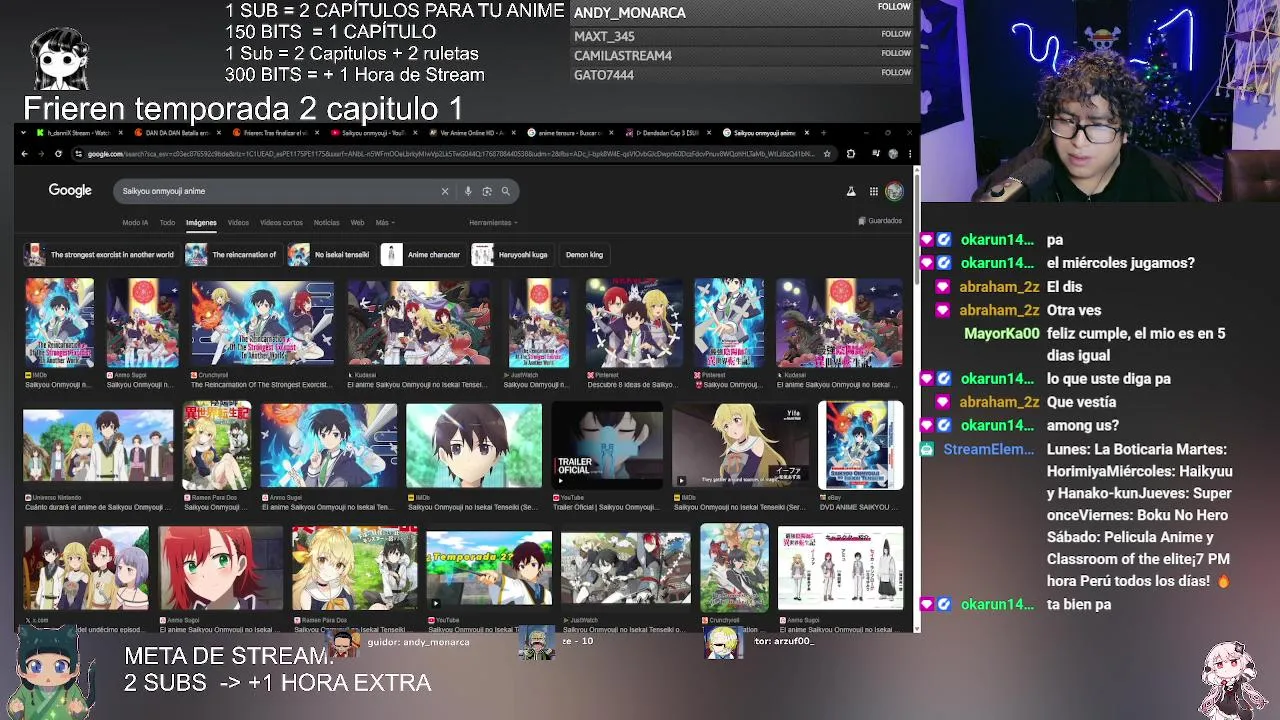
Task: Click the 'Que vestía' chat message
Action: pos(1081,402)
